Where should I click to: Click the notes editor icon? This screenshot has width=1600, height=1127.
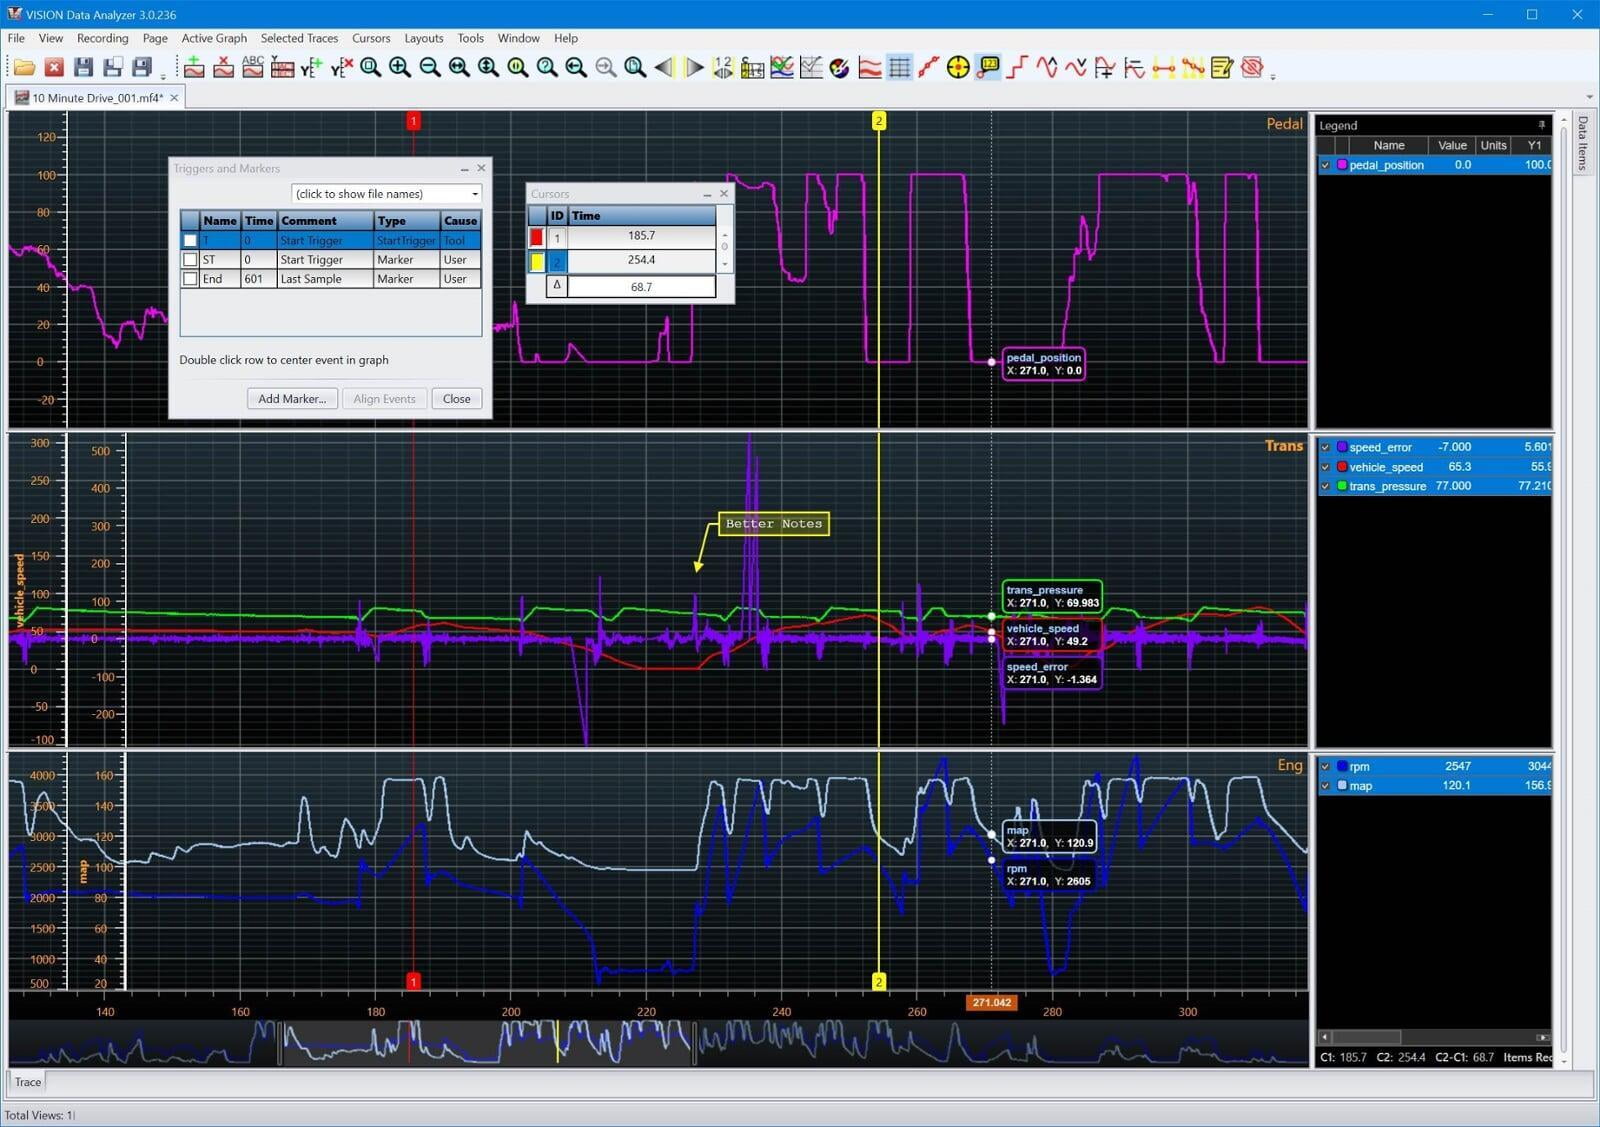(1223, 67)
